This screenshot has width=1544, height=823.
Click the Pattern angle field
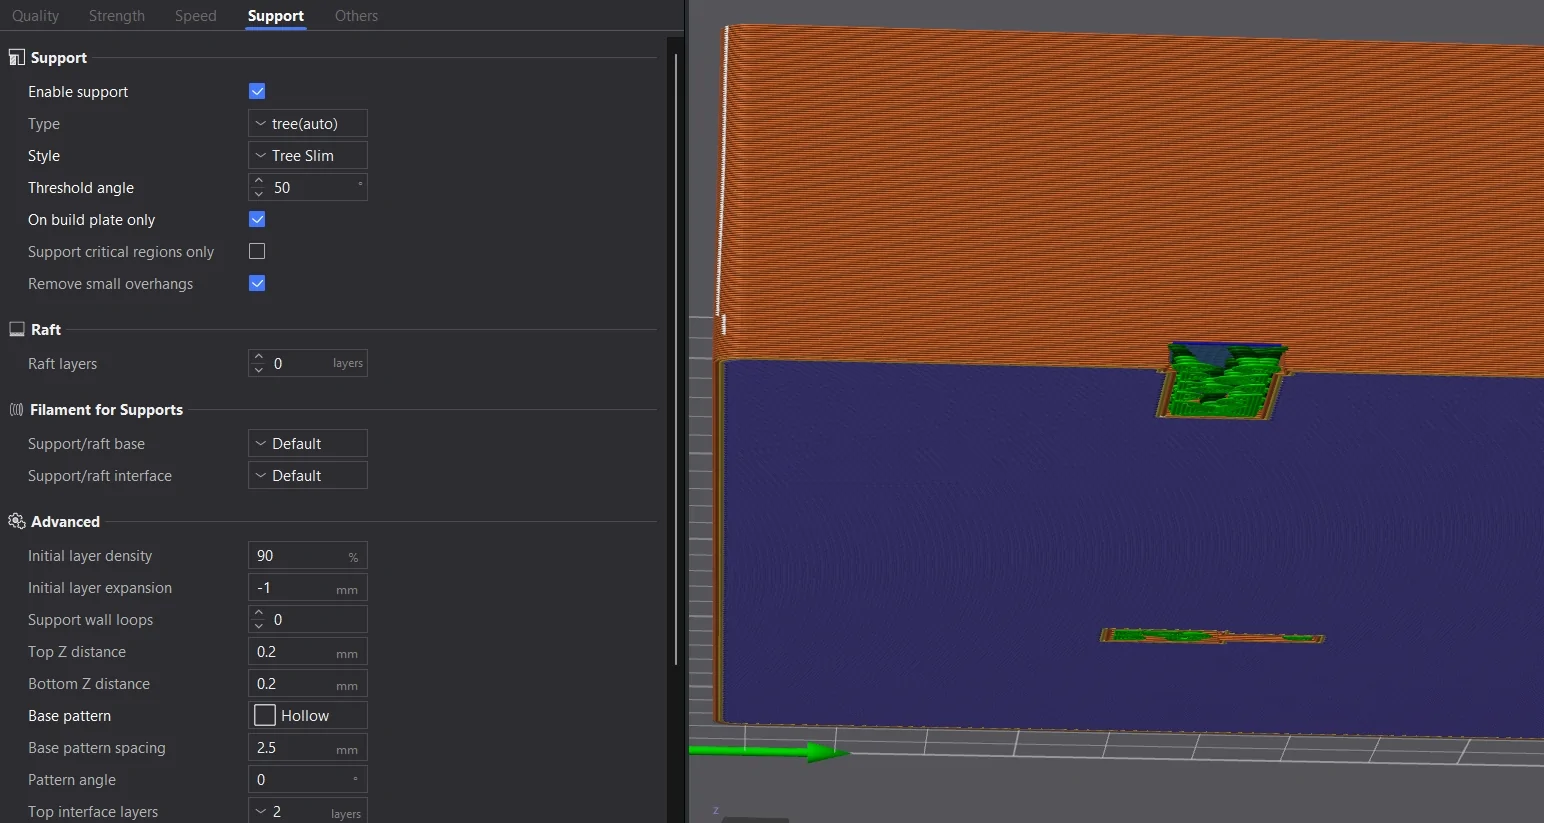tap(308, 779)
